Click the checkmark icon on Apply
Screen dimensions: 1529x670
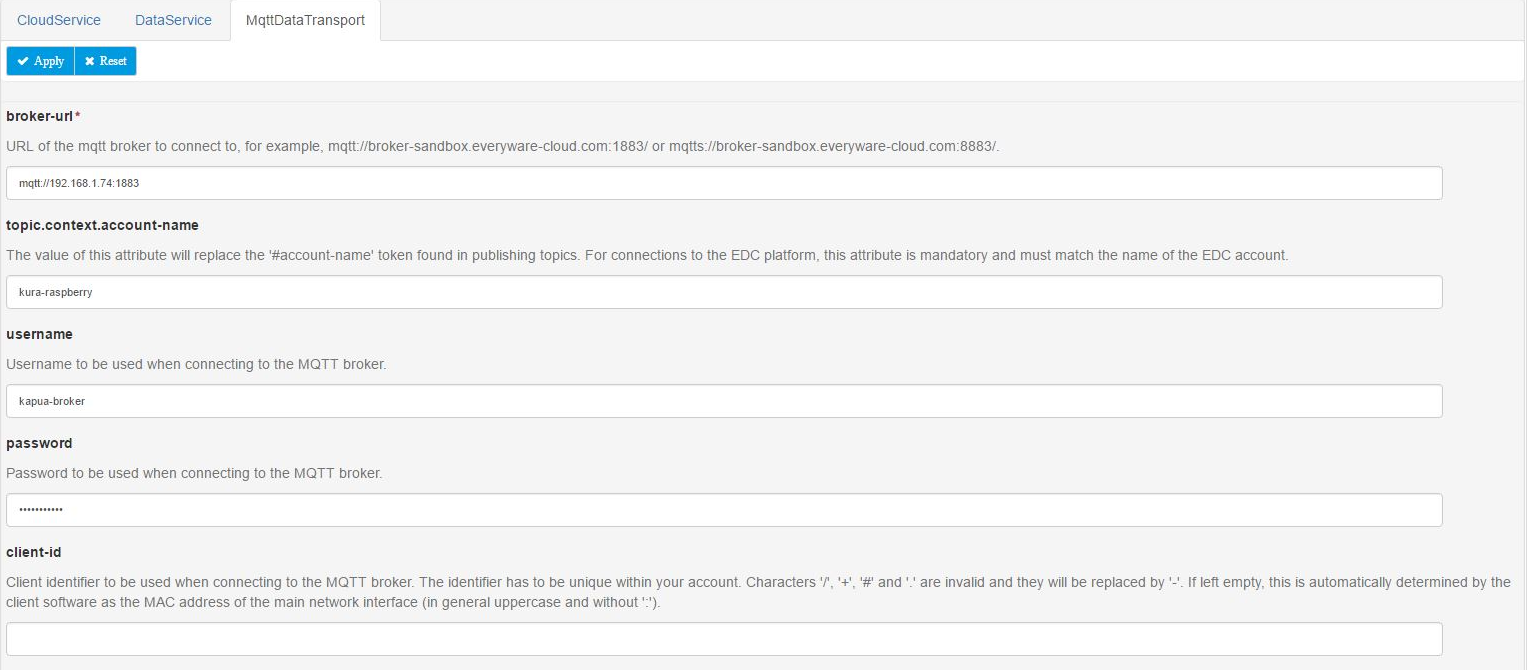[23, 61]
